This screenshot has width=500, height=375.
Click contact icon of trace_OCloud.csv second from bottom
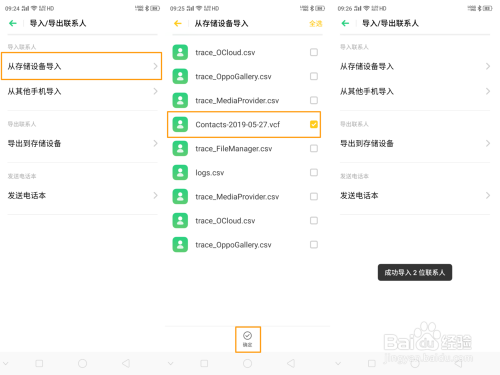click(180, 221)
